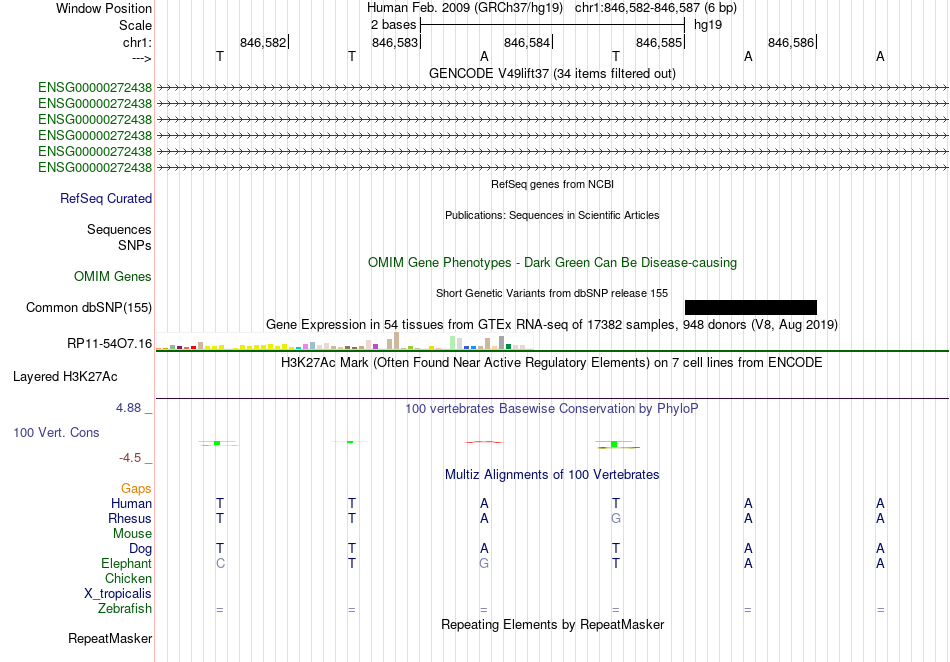This screenshot has height=662, width=950.
Task: Click the SNPs track label
Action: click(x=135, y=245)
